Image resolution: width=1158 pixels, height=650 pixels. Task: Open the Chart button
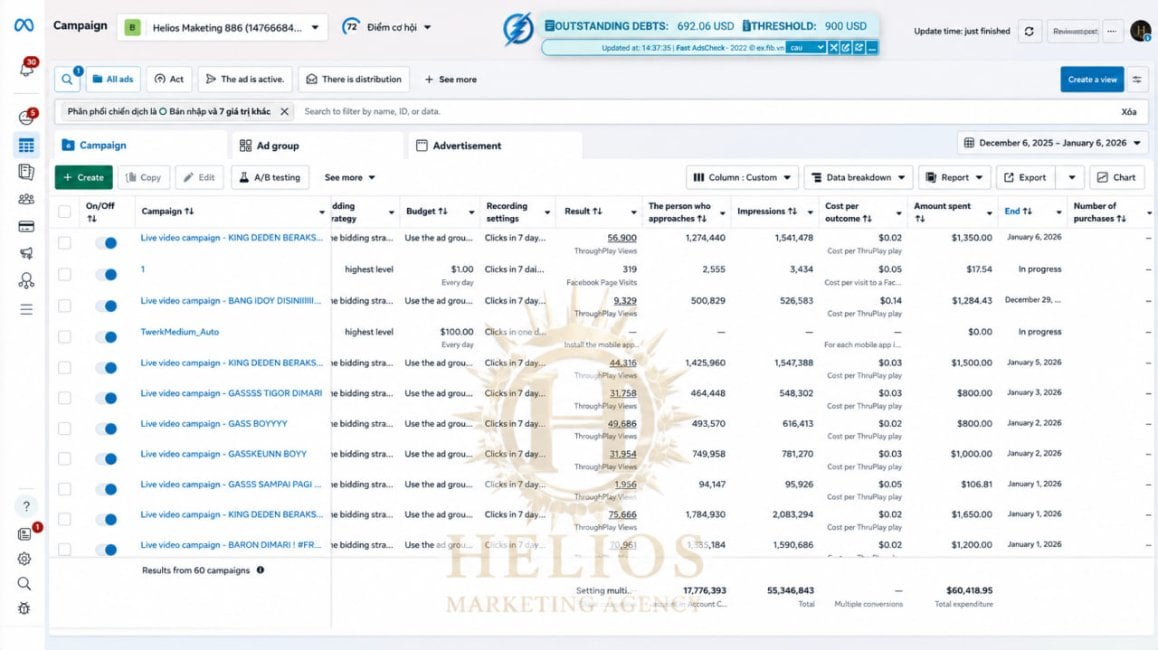point(1116,177)
